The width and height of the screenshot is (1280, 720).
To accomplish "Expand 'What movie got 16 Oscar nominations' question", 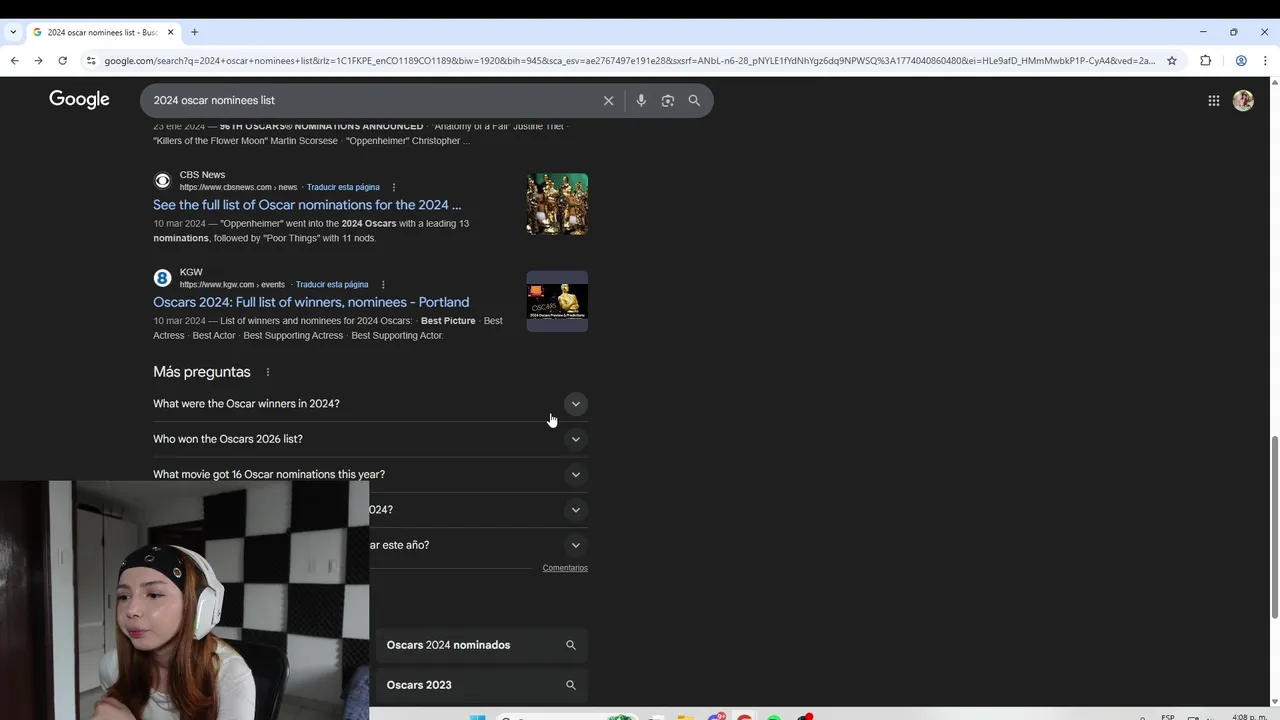I will tap(370, 474).
